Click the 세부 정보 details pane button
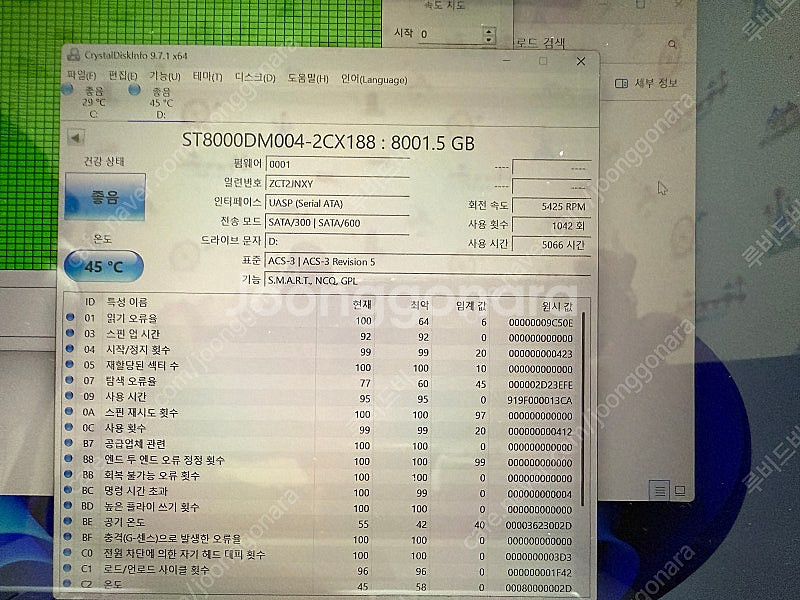 tap(646, 83)
